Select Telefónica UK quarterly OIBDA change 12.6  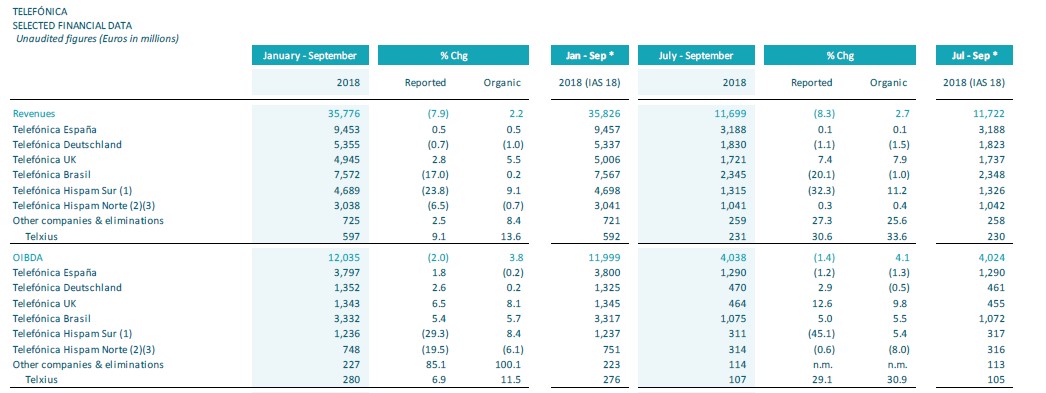click(x=824, y=303)
